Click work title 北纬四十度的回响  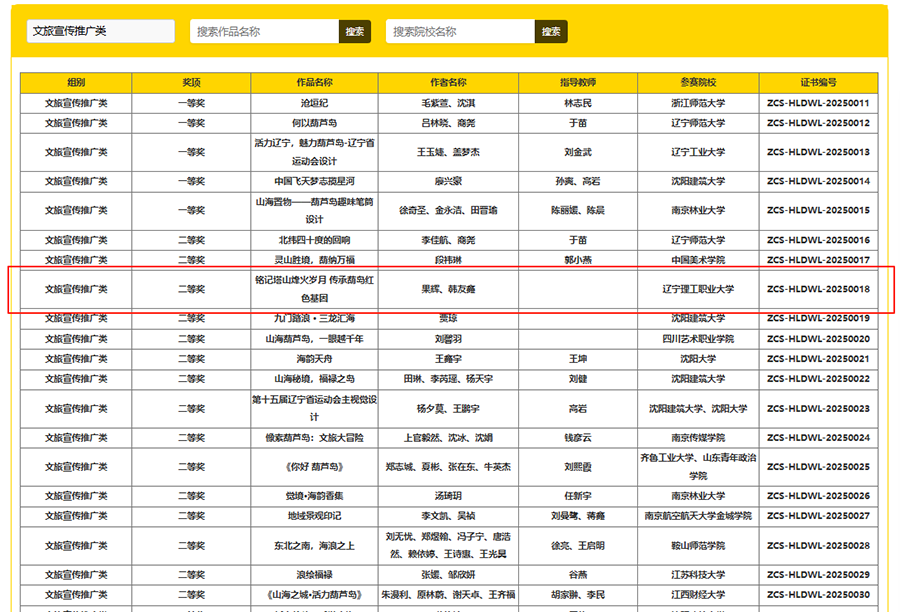(x=314, y=240)
